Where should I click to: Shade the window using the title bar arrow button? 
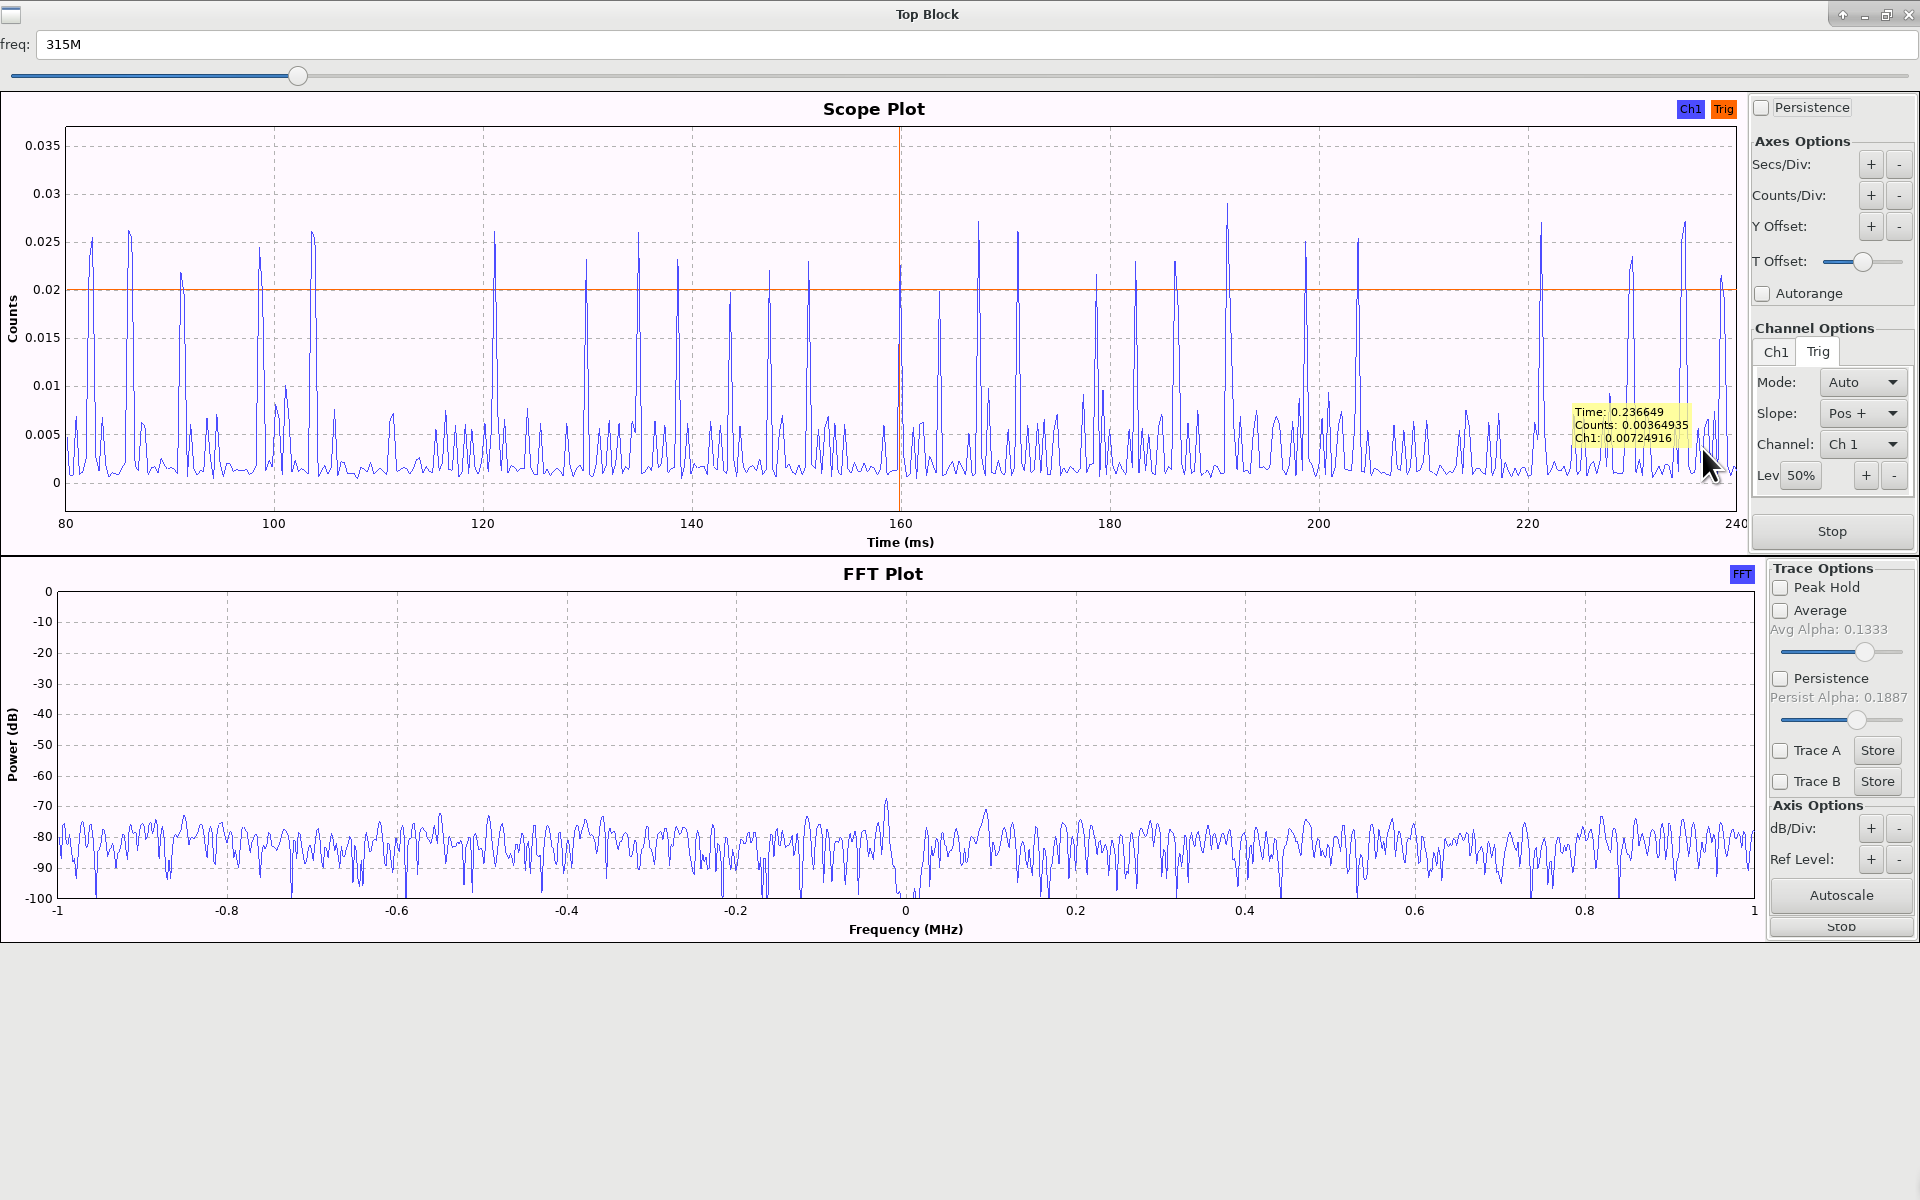pyautogui.click(x=1843, y=15)
